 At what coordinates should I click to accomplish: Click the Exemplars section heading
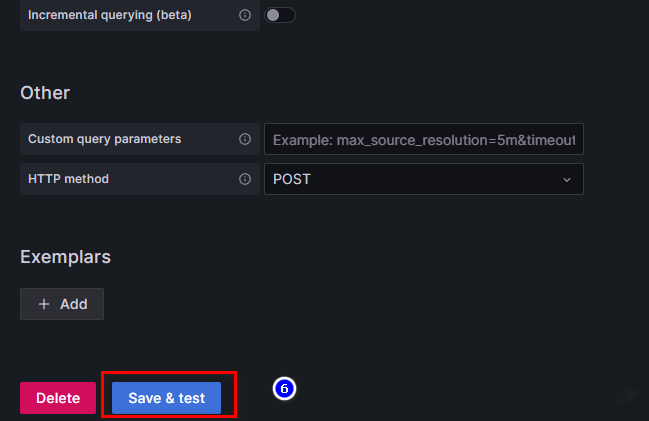[x=65, y=257]
